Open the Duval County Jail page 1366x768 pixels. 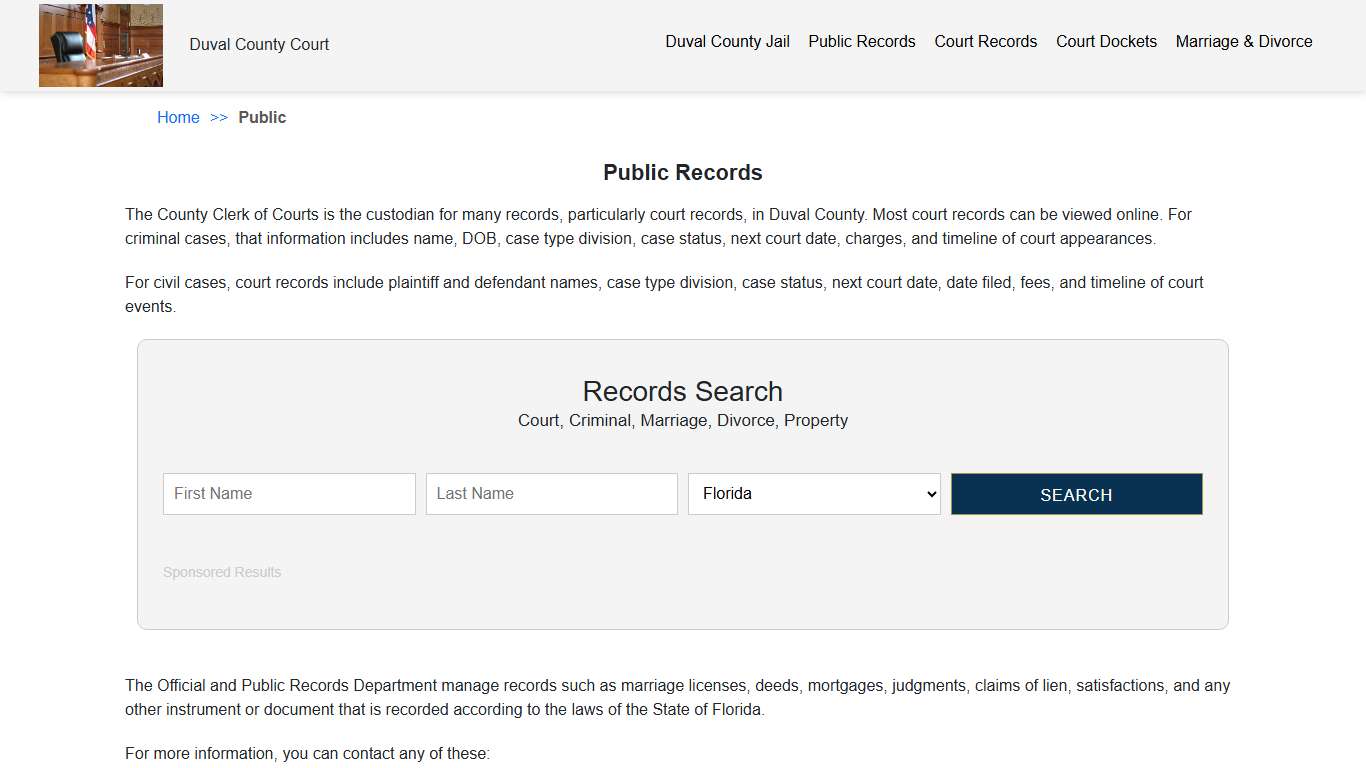coord(727,41)
